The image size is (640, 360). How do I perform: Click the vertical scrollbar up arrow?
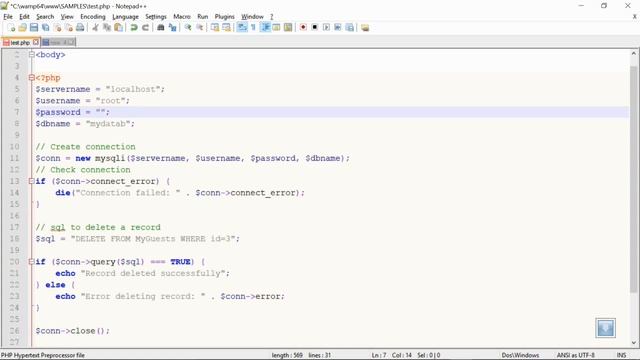pyautogui.click(x=633, y=53)
